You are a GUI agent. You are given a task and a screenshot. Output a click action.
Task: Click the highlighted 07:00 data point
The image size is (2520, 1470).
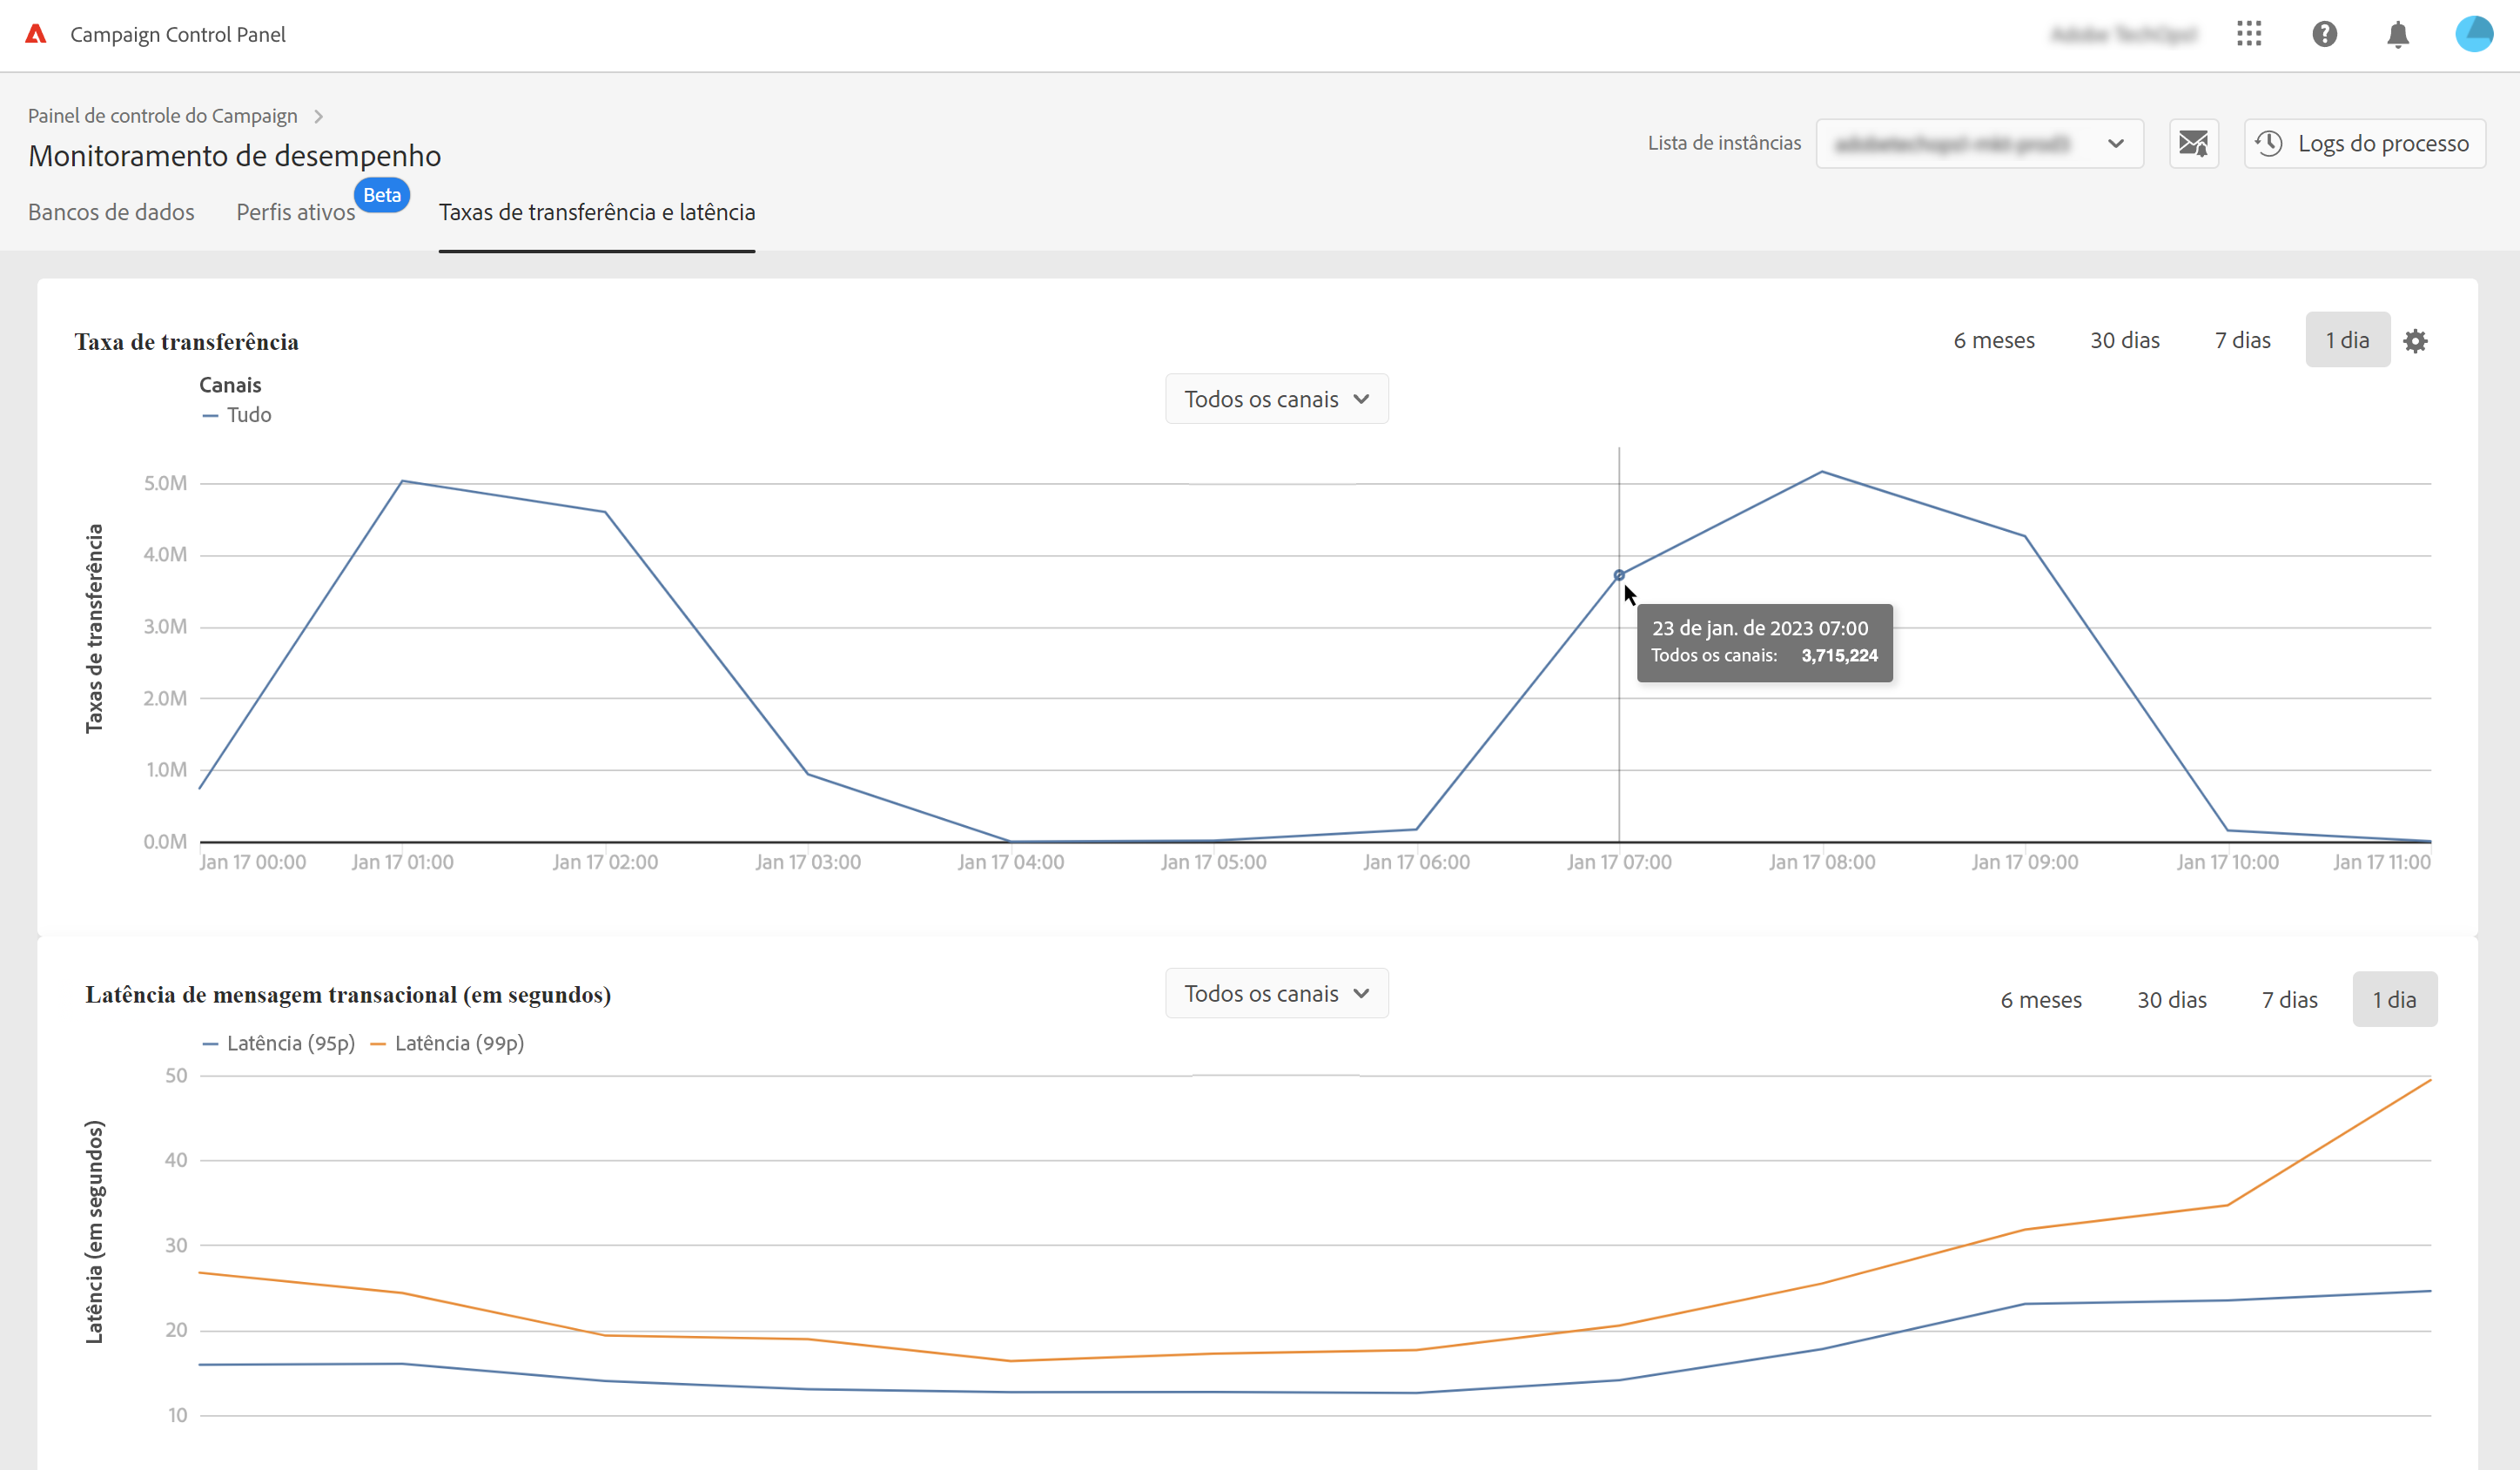pyautogui.click(x=1619, y=575)
